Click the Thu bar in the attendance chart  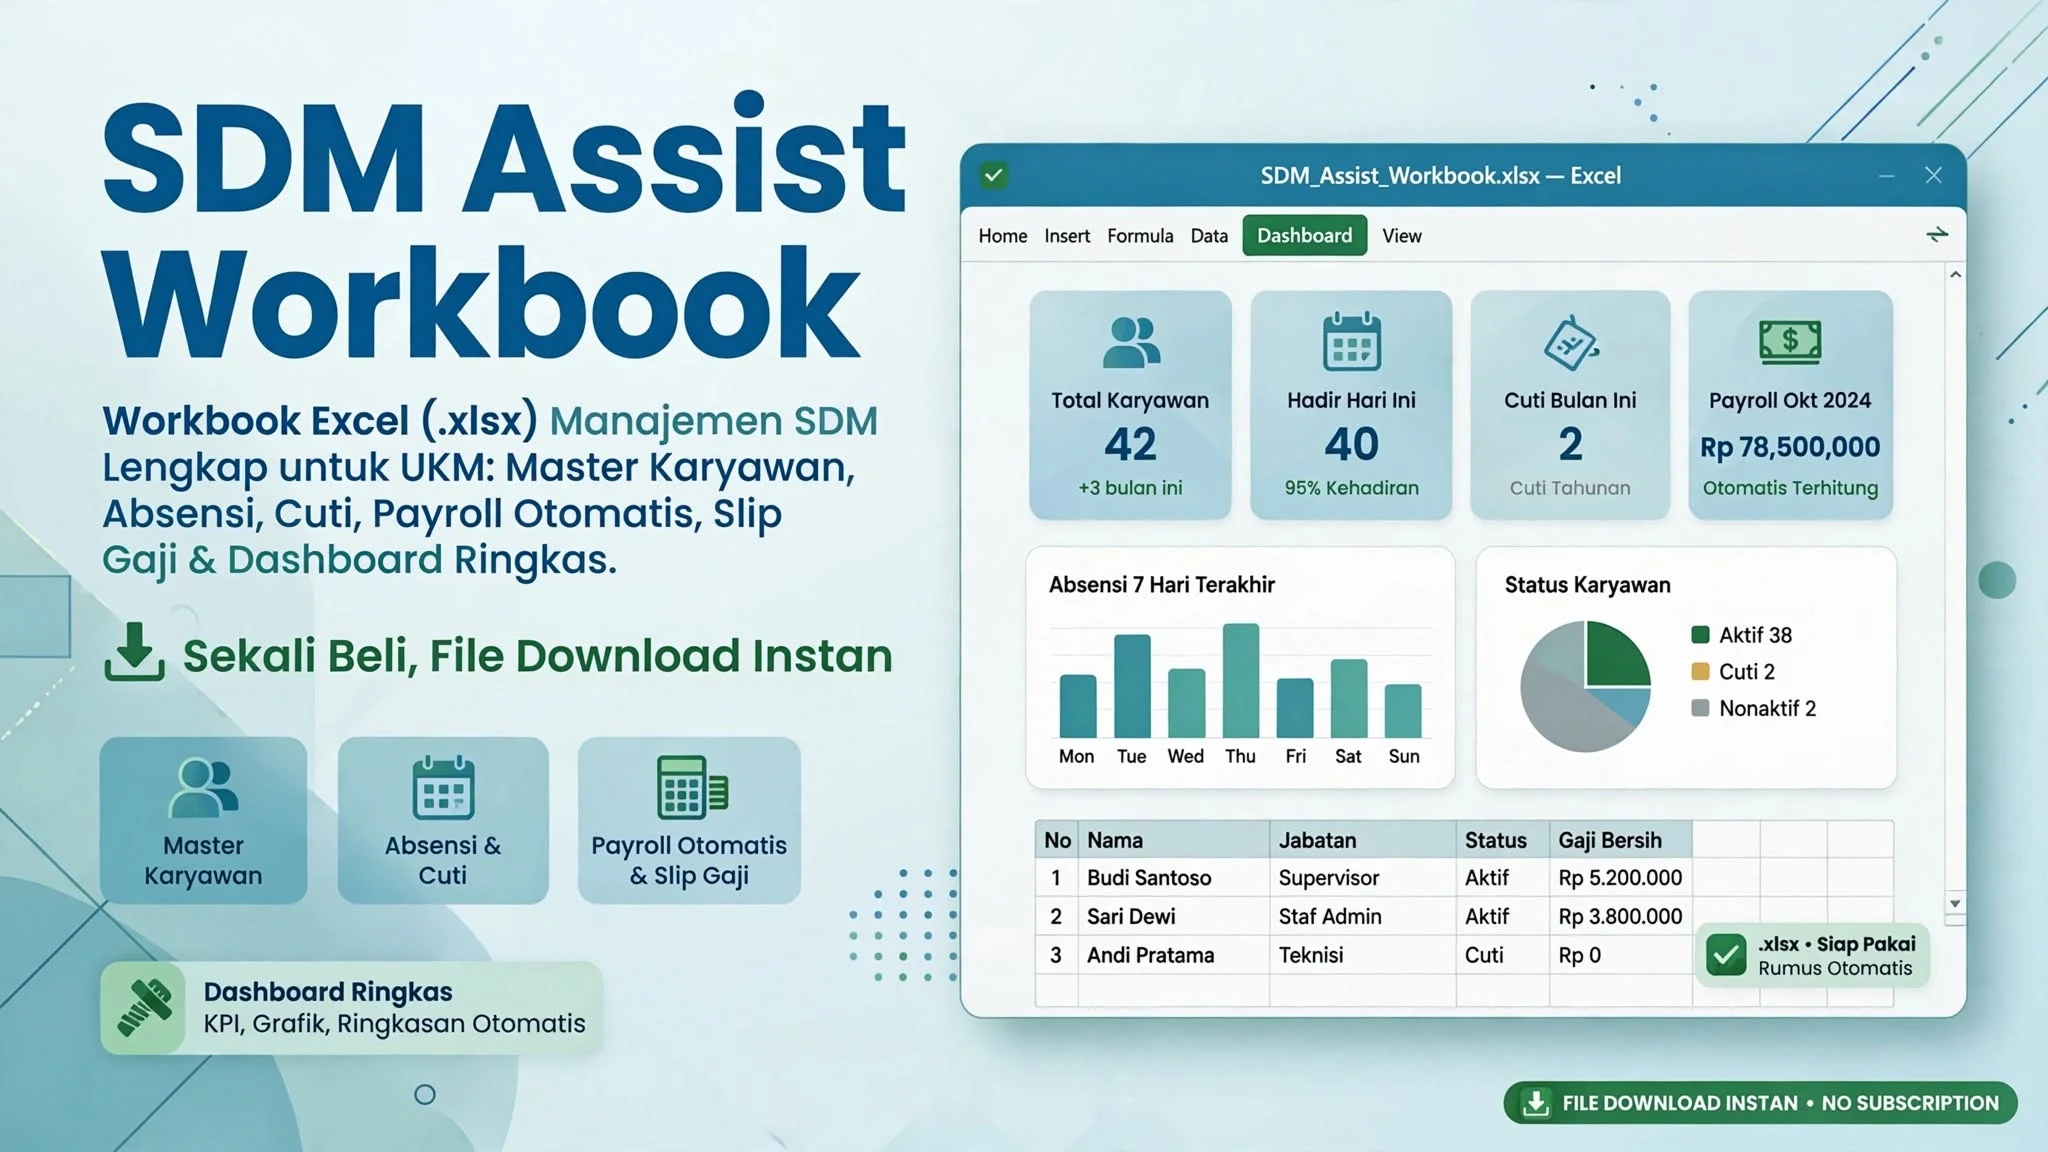pyautogui.click(x=1241, y=681)
